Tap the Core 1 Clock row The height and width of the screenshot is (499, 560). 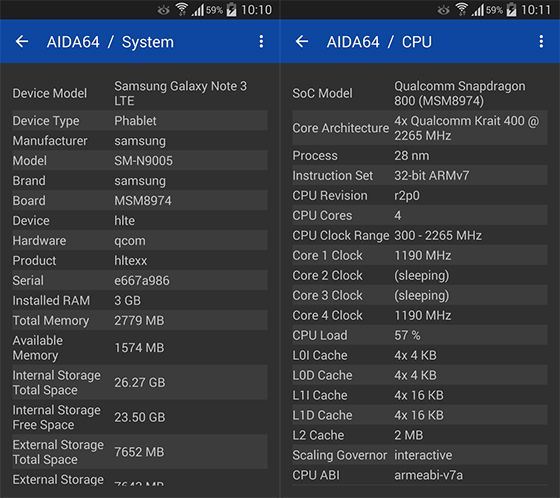click(x=419, y=256)
